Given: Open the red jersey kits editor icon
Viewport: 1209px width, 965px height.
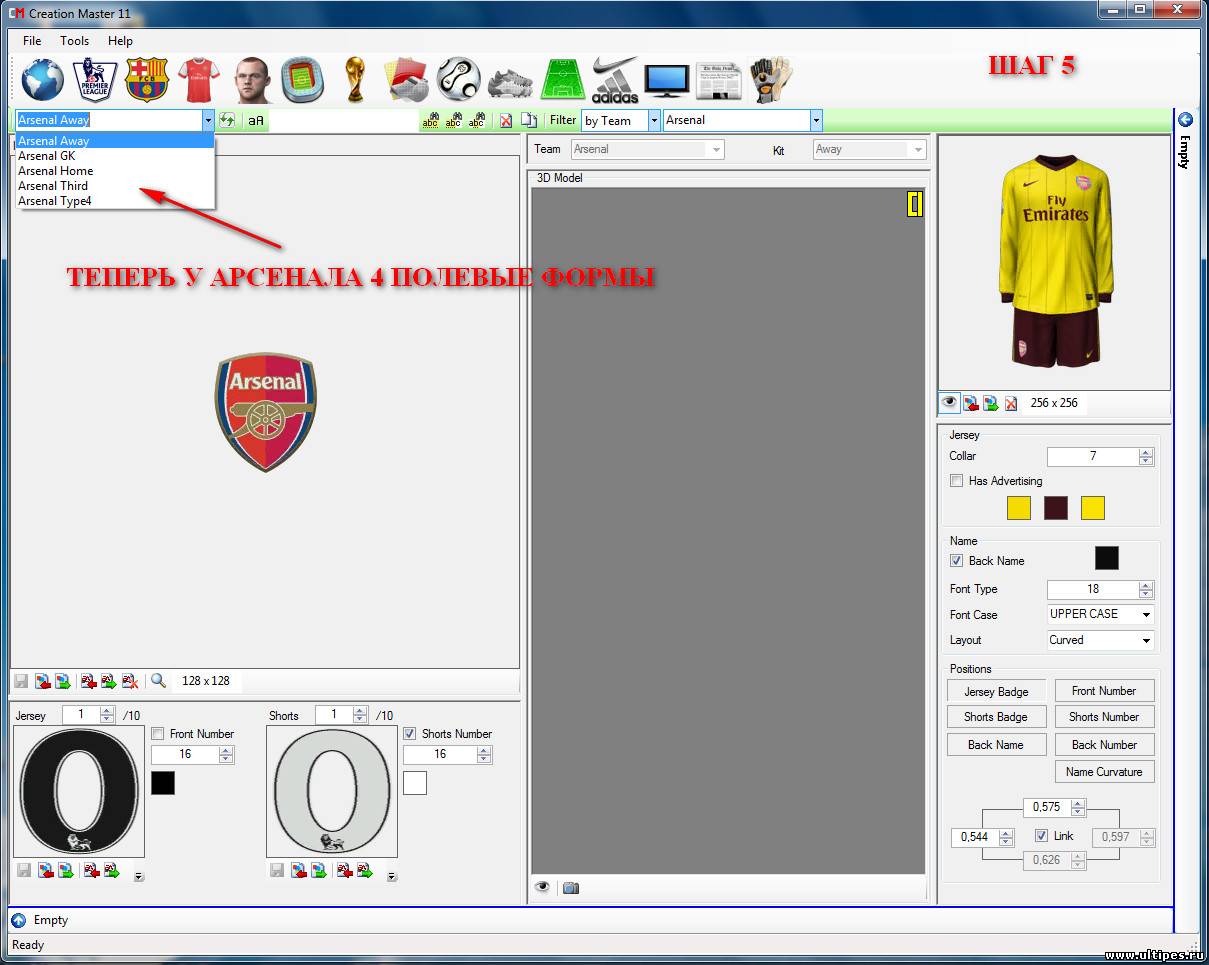Looking at the screenshot, I should [198, 80].
